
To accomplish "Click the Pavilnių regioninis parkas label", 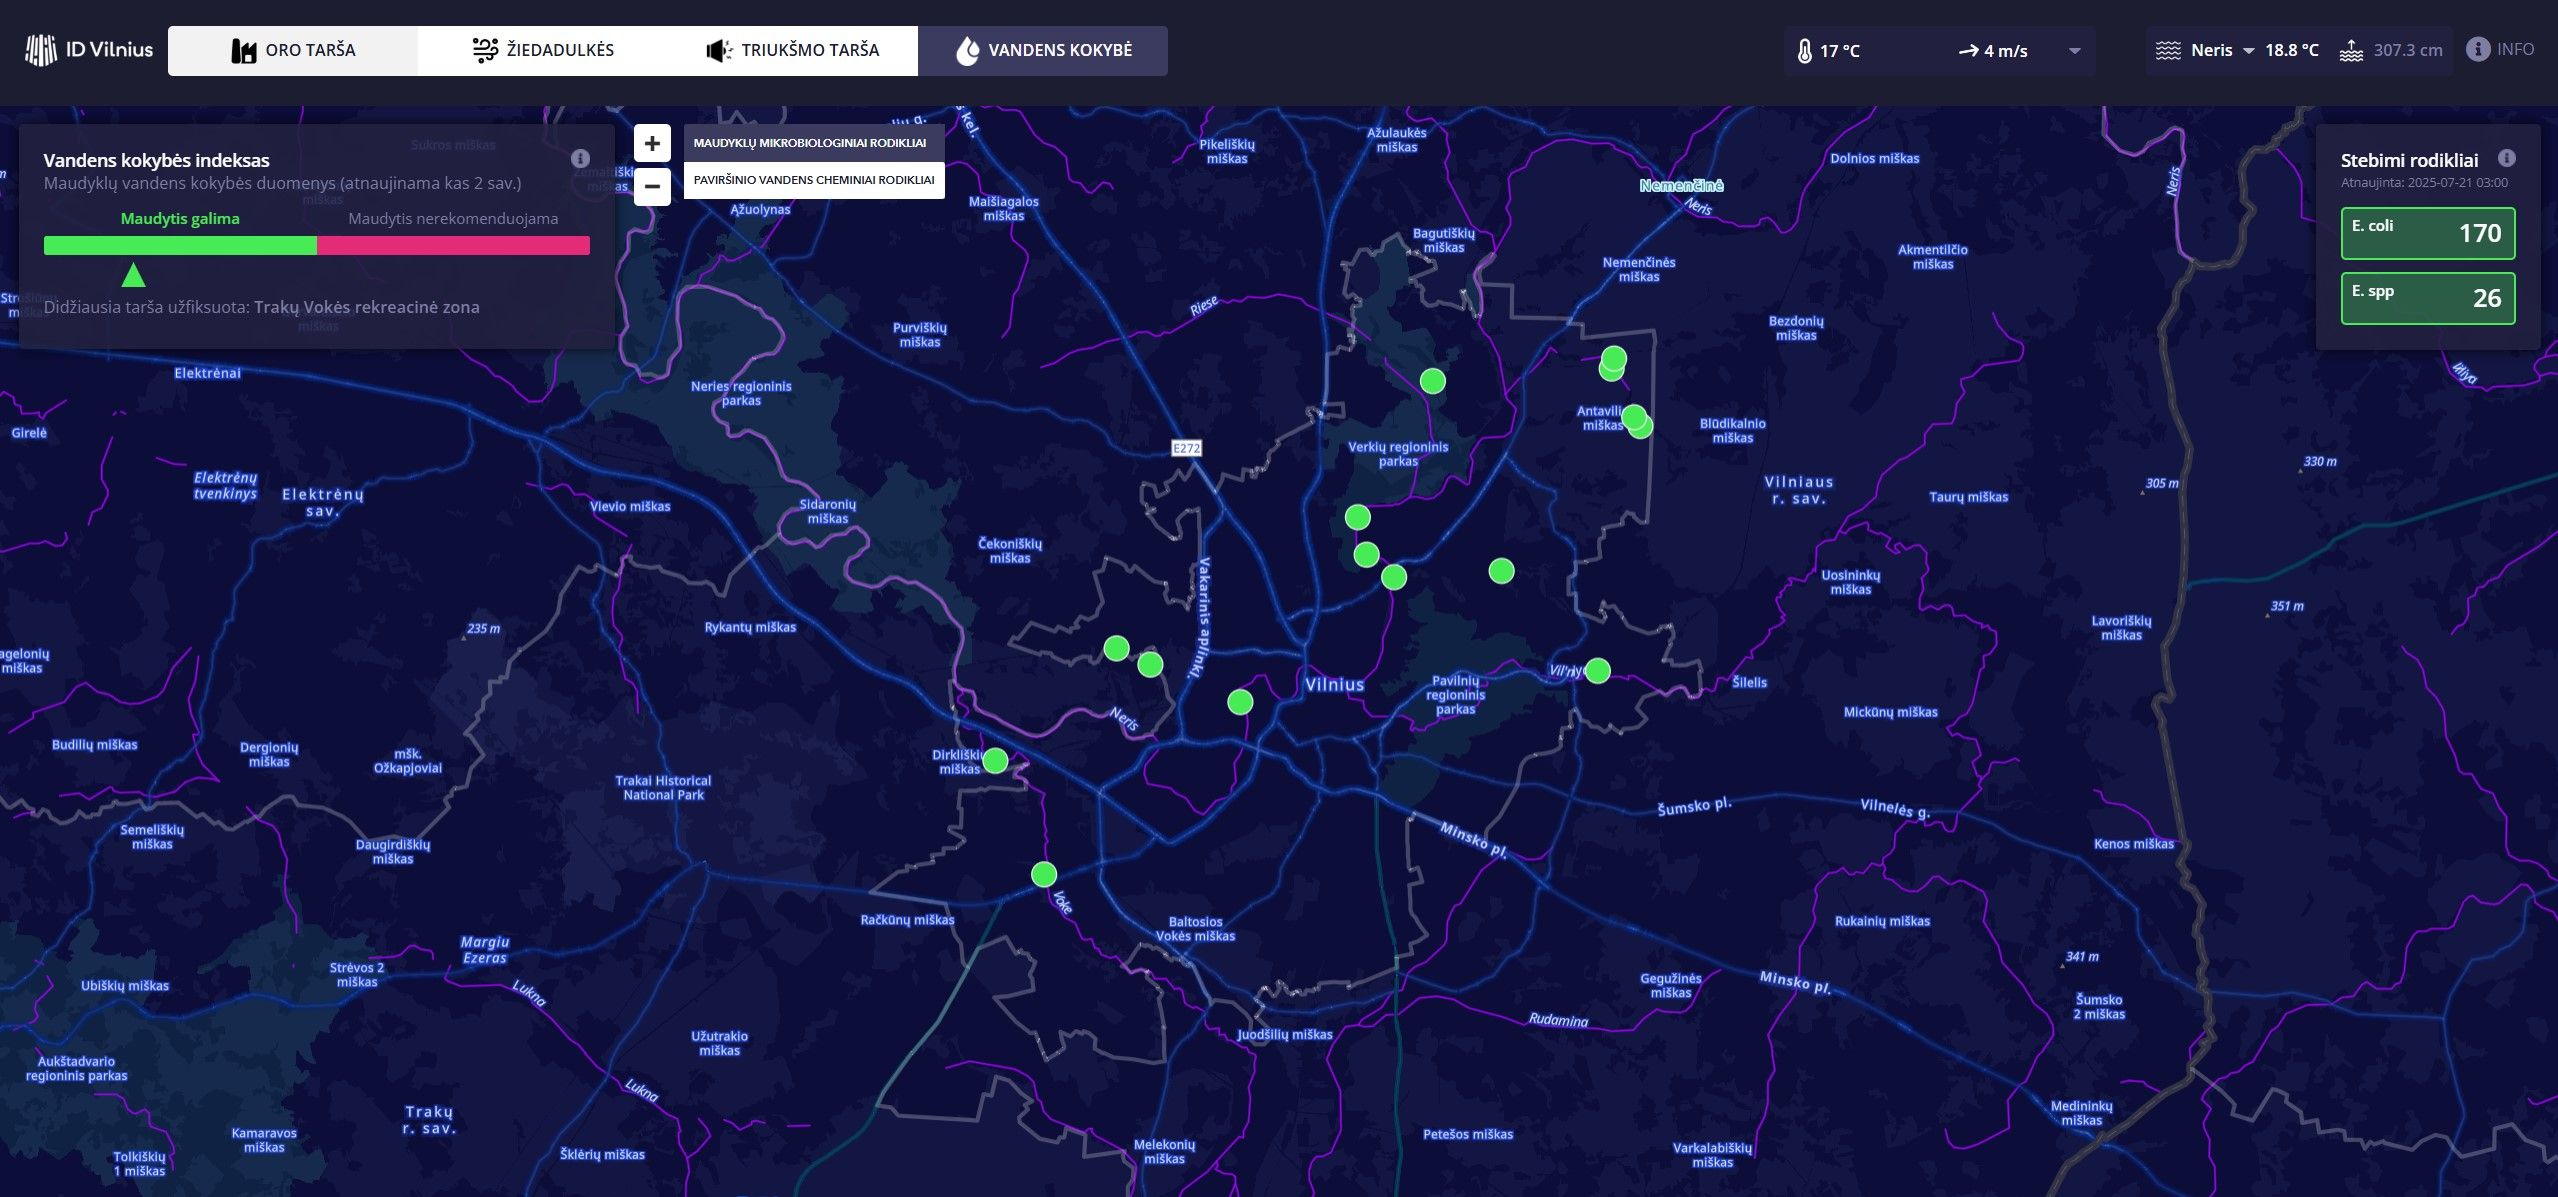I will (x=1455, y=695).
